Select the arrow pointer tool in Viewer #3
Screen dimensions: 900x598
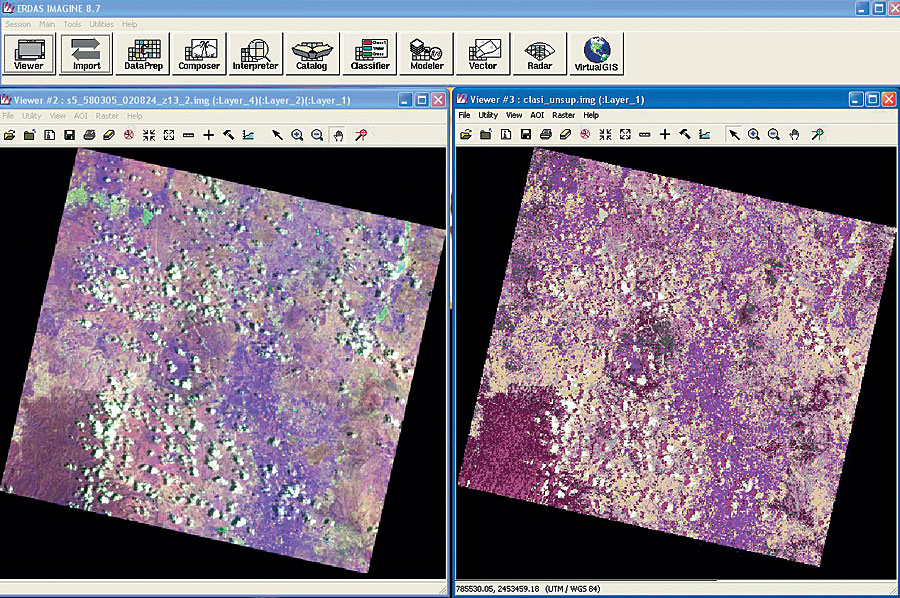(734, 134)
